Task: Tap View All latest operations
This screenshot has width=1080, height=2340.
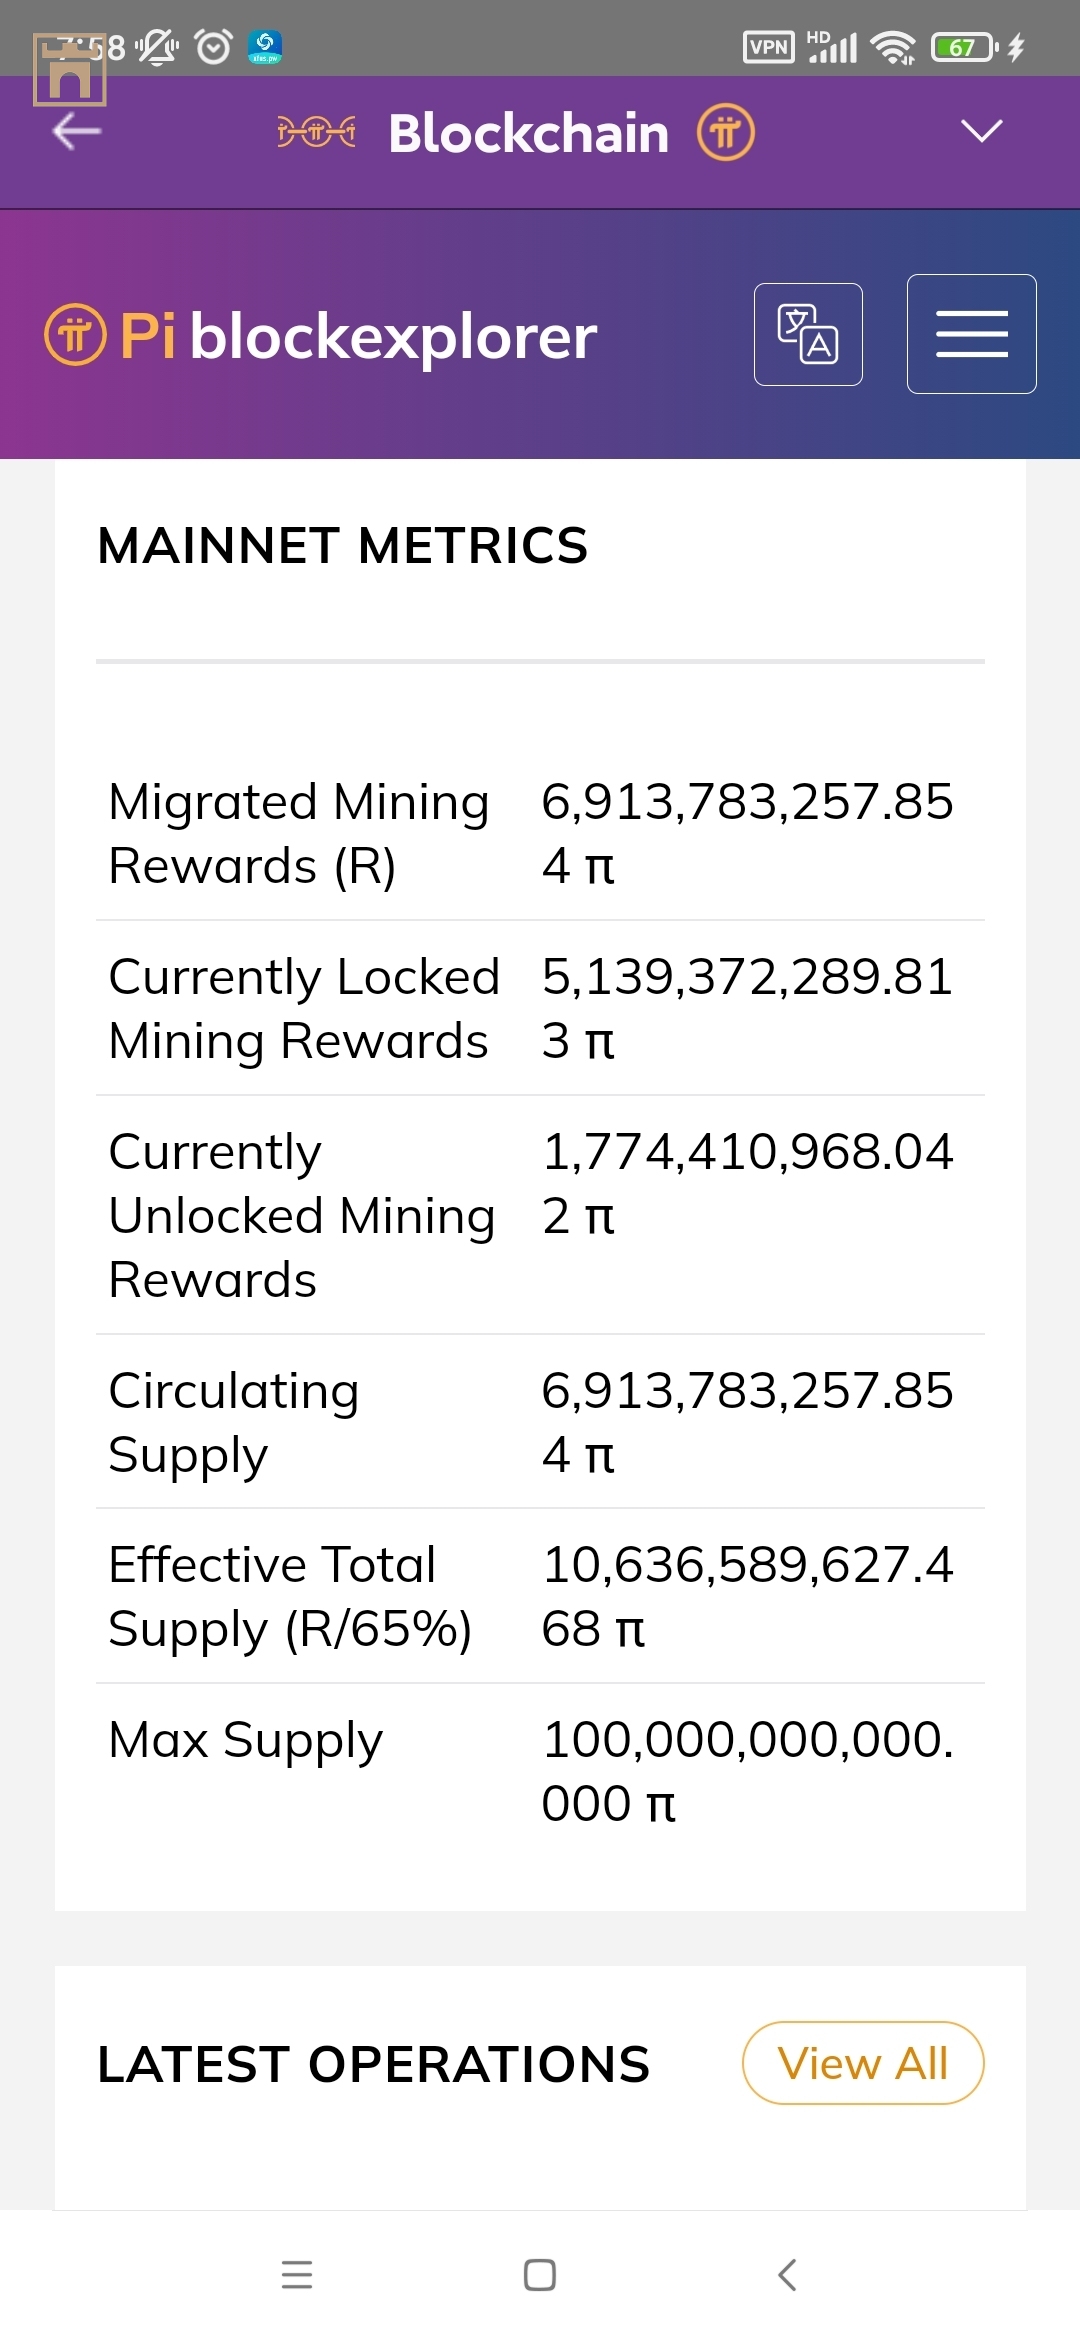Action: click(863, 2063)
